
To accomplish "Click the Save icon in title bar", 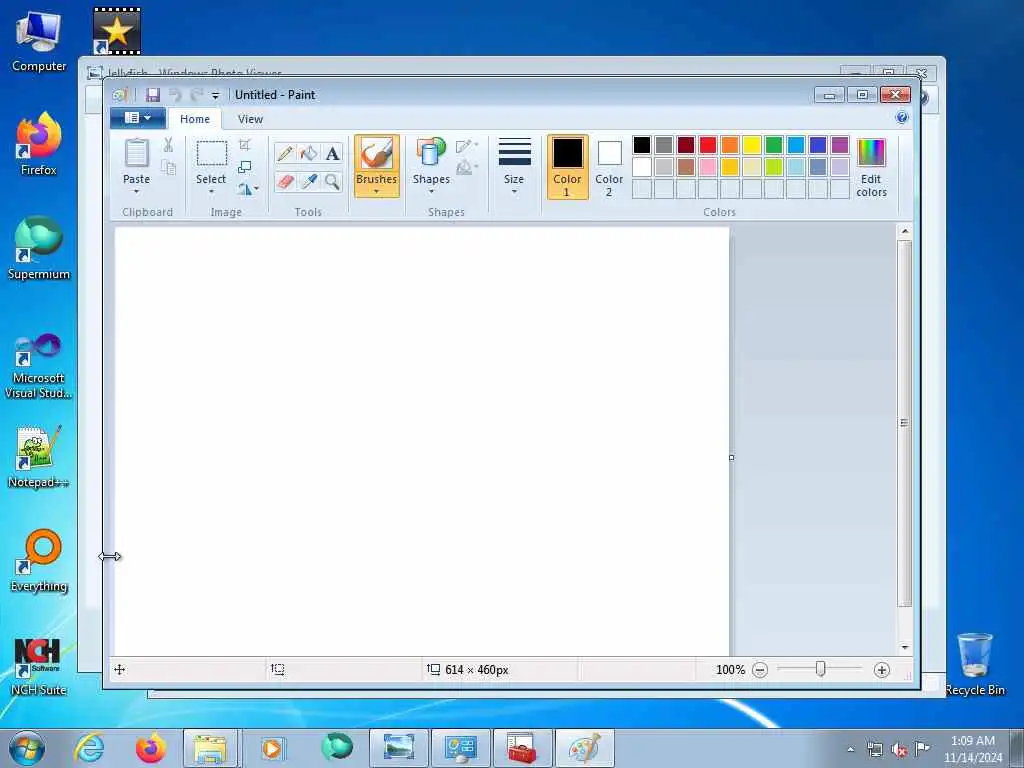I will point(153,95).
